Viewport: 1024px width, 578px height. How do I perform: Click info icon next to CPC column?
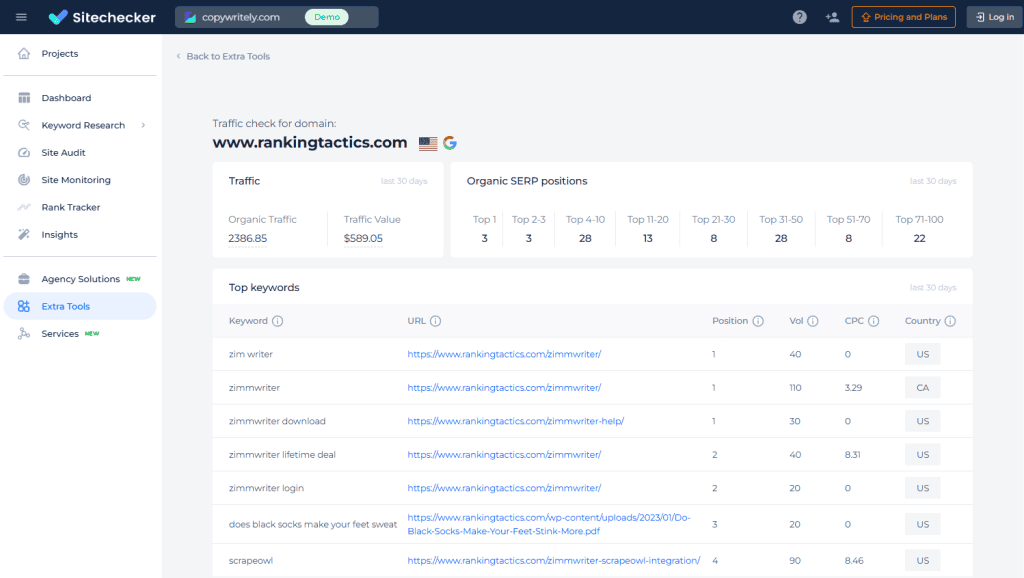[873, 321]
